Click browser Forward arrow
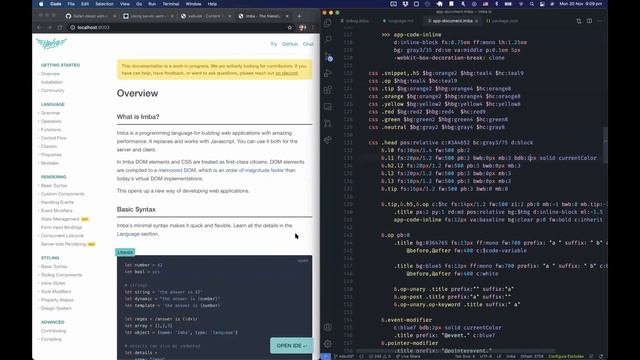Image resolution: width=640 pixels, height=360 pixels. pyautogui.click(x=49, y=27)
